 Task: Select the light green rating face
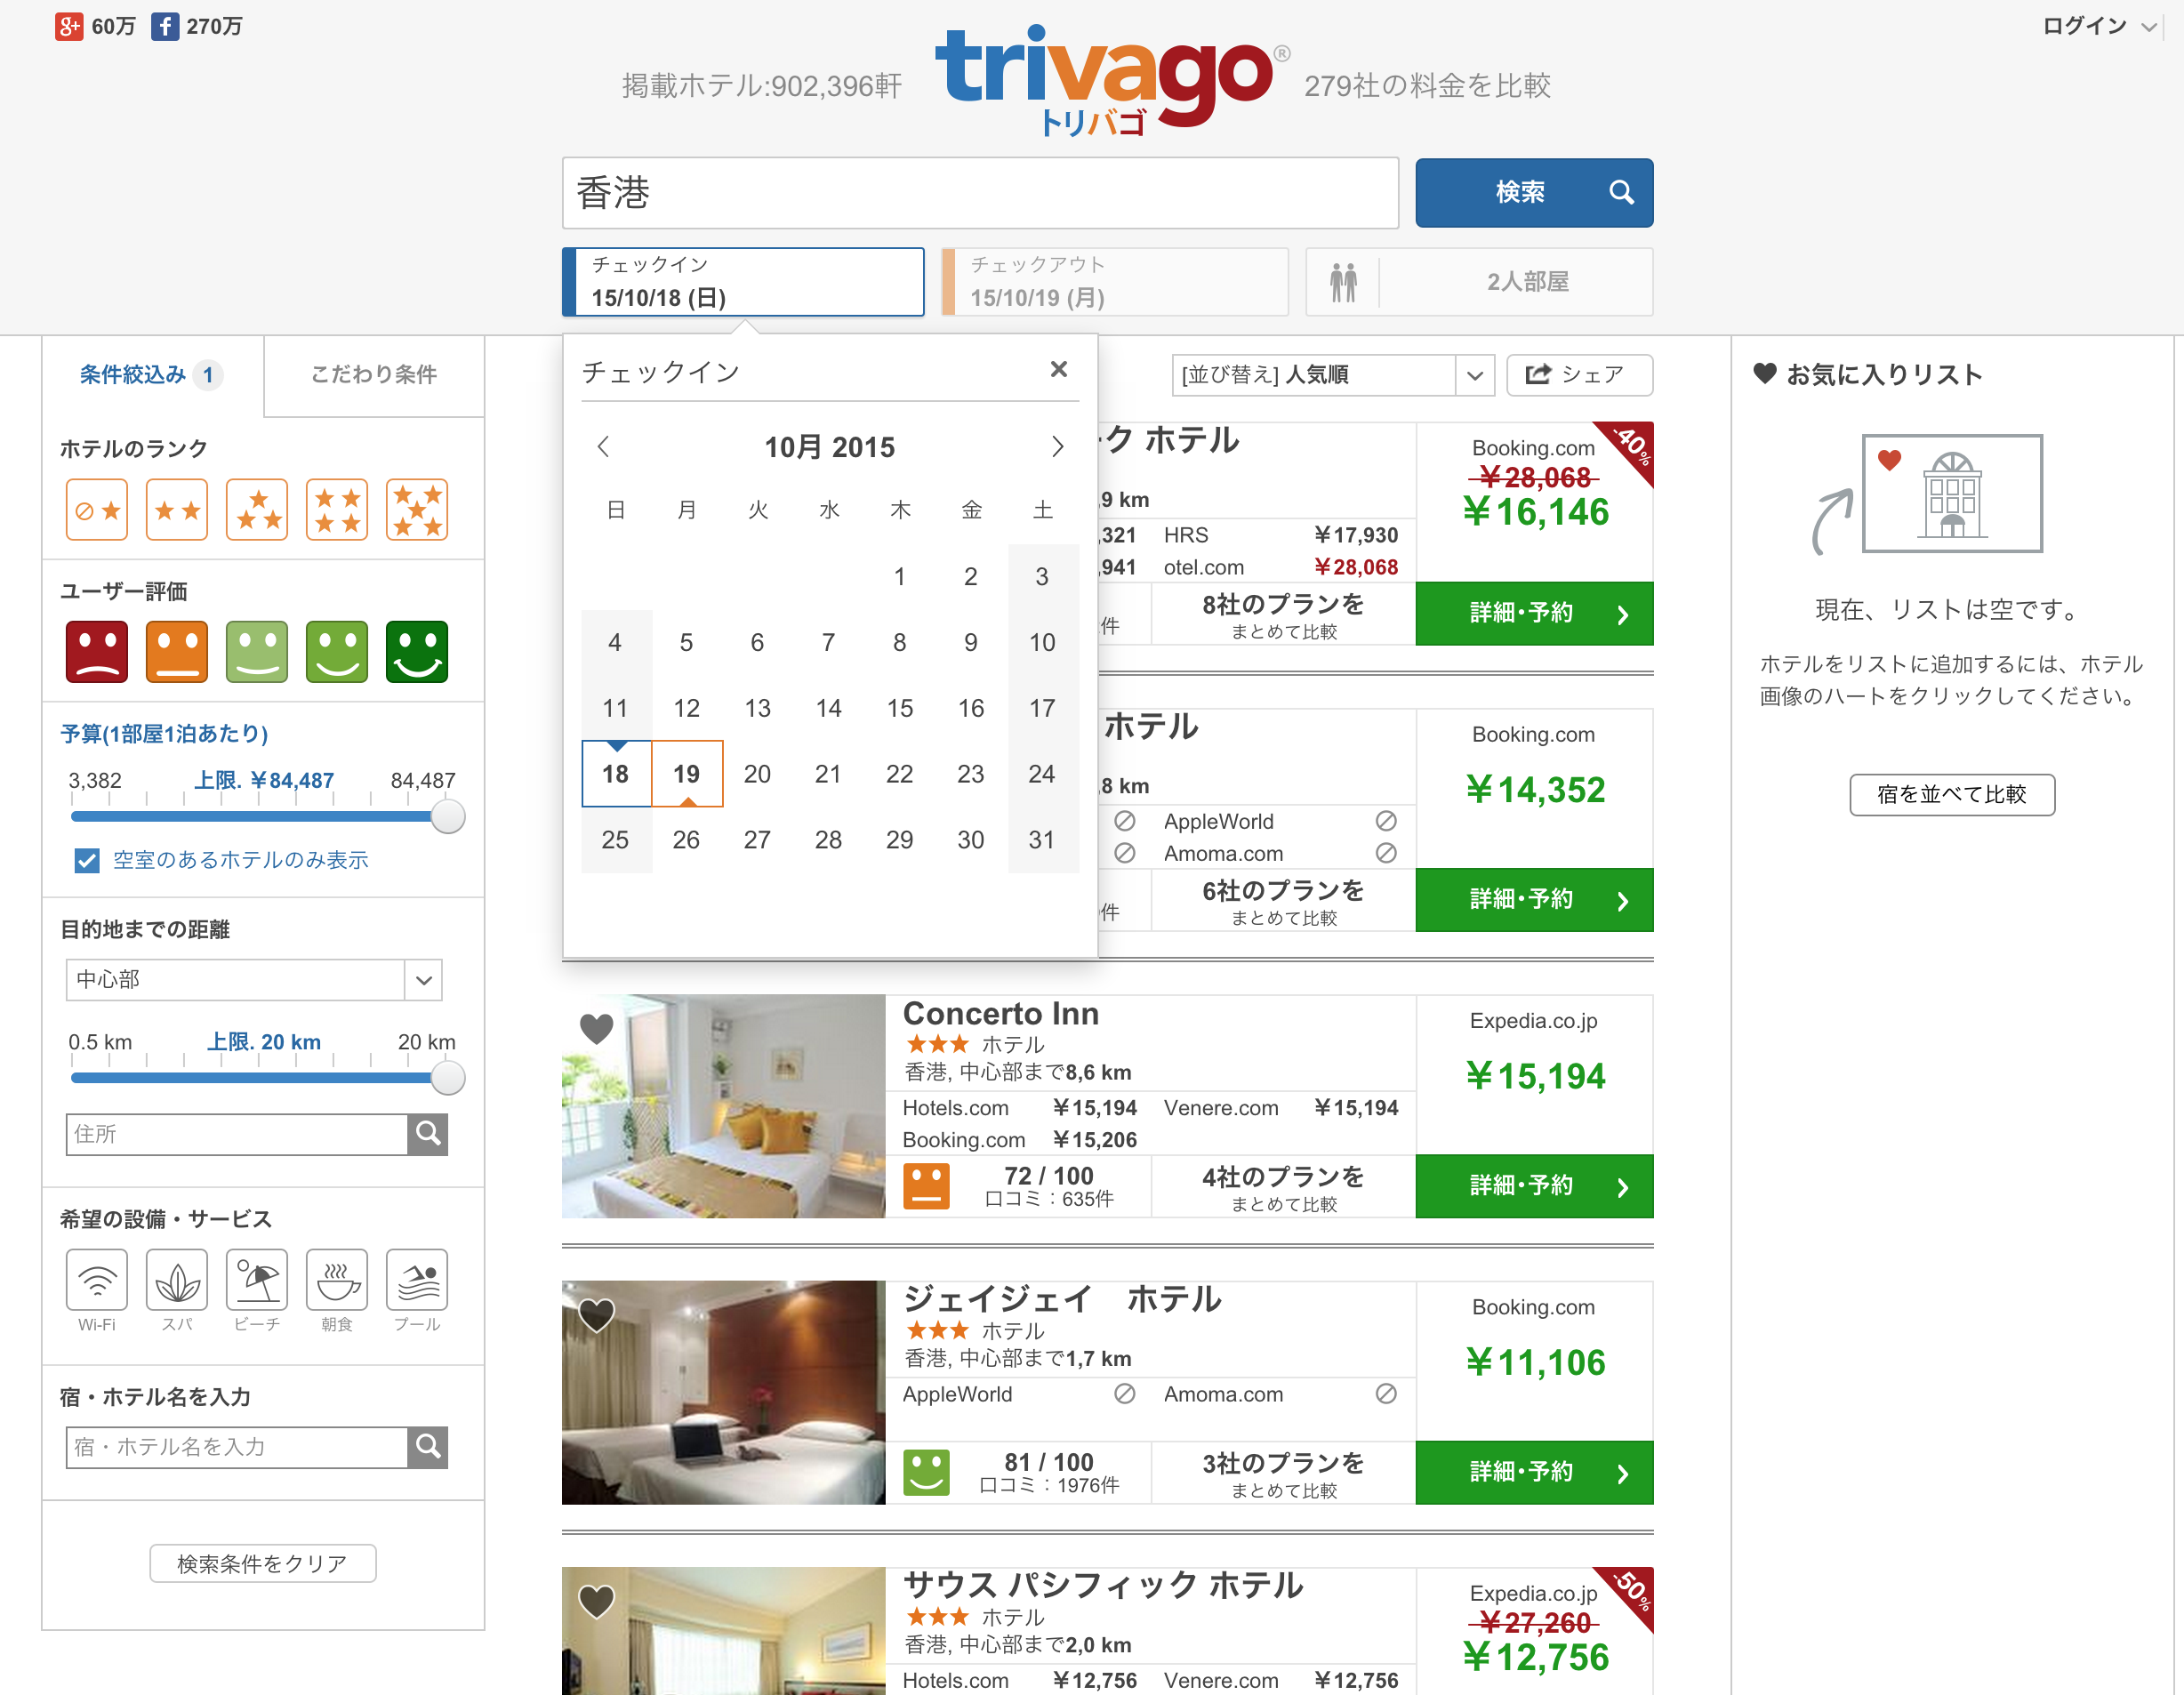pyautogui.click(x=257, y=652)
